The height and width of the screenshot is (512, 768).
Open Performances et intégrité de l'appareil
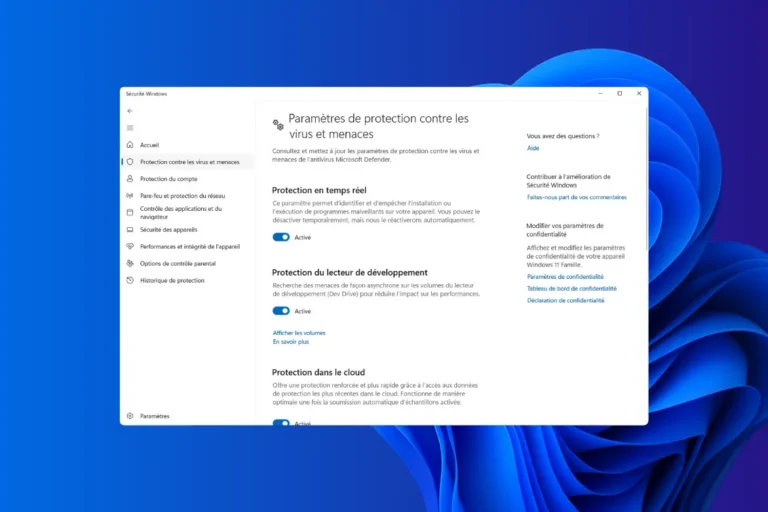pyautogui.click(x=190, y=246)
